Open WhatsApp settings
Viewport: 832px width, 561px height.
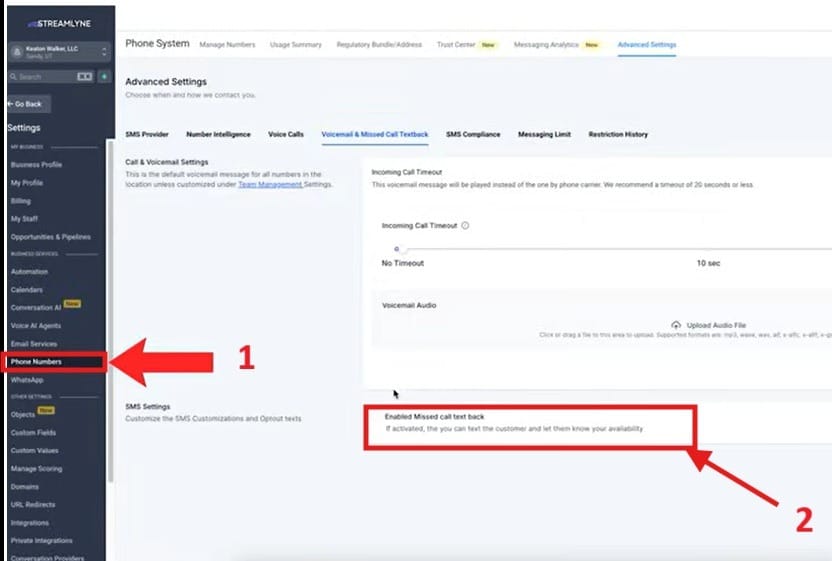pos(27,380)
